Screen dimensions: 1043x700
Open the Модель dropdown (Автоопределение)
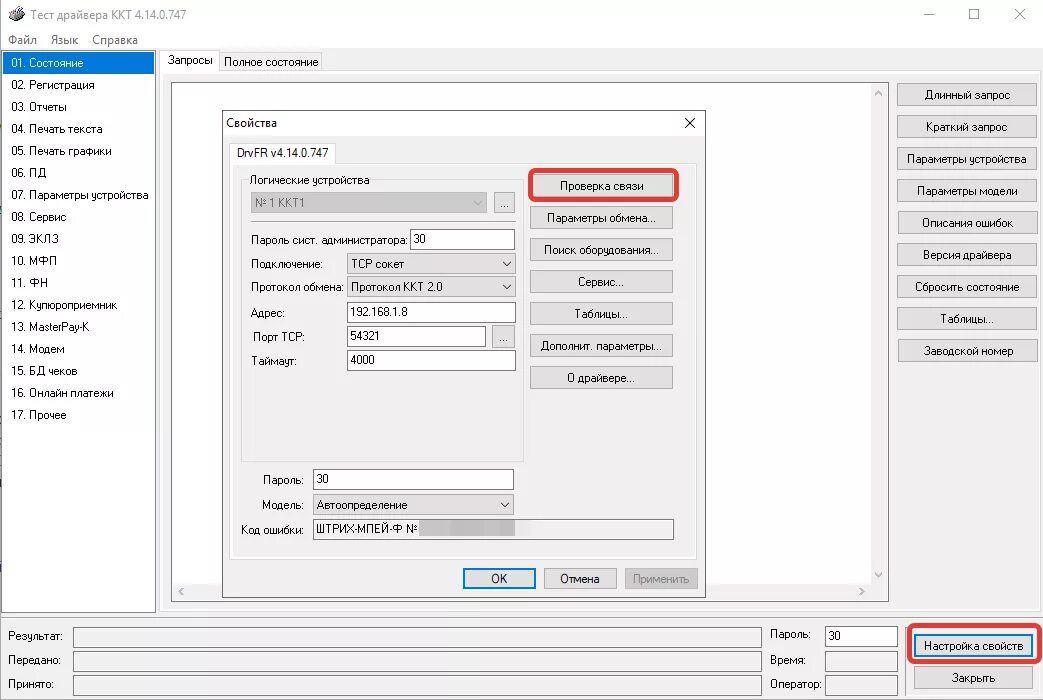tap(413, 505)
